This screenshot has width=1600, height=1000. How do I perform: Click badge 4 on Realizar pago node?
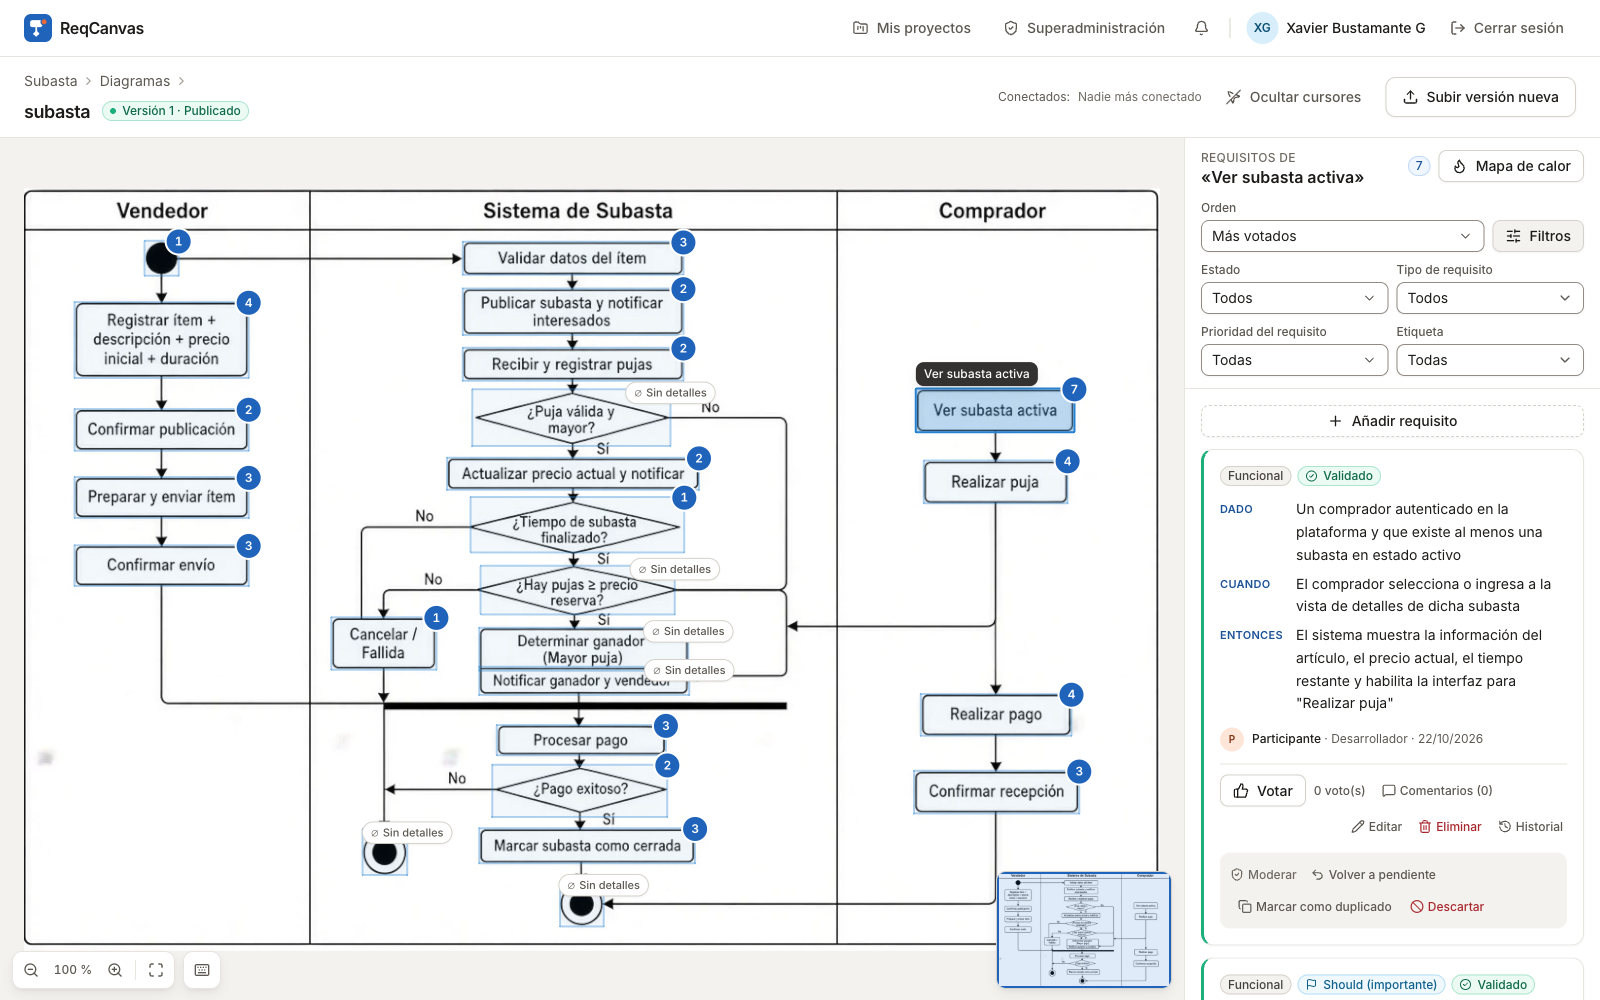1071,694
